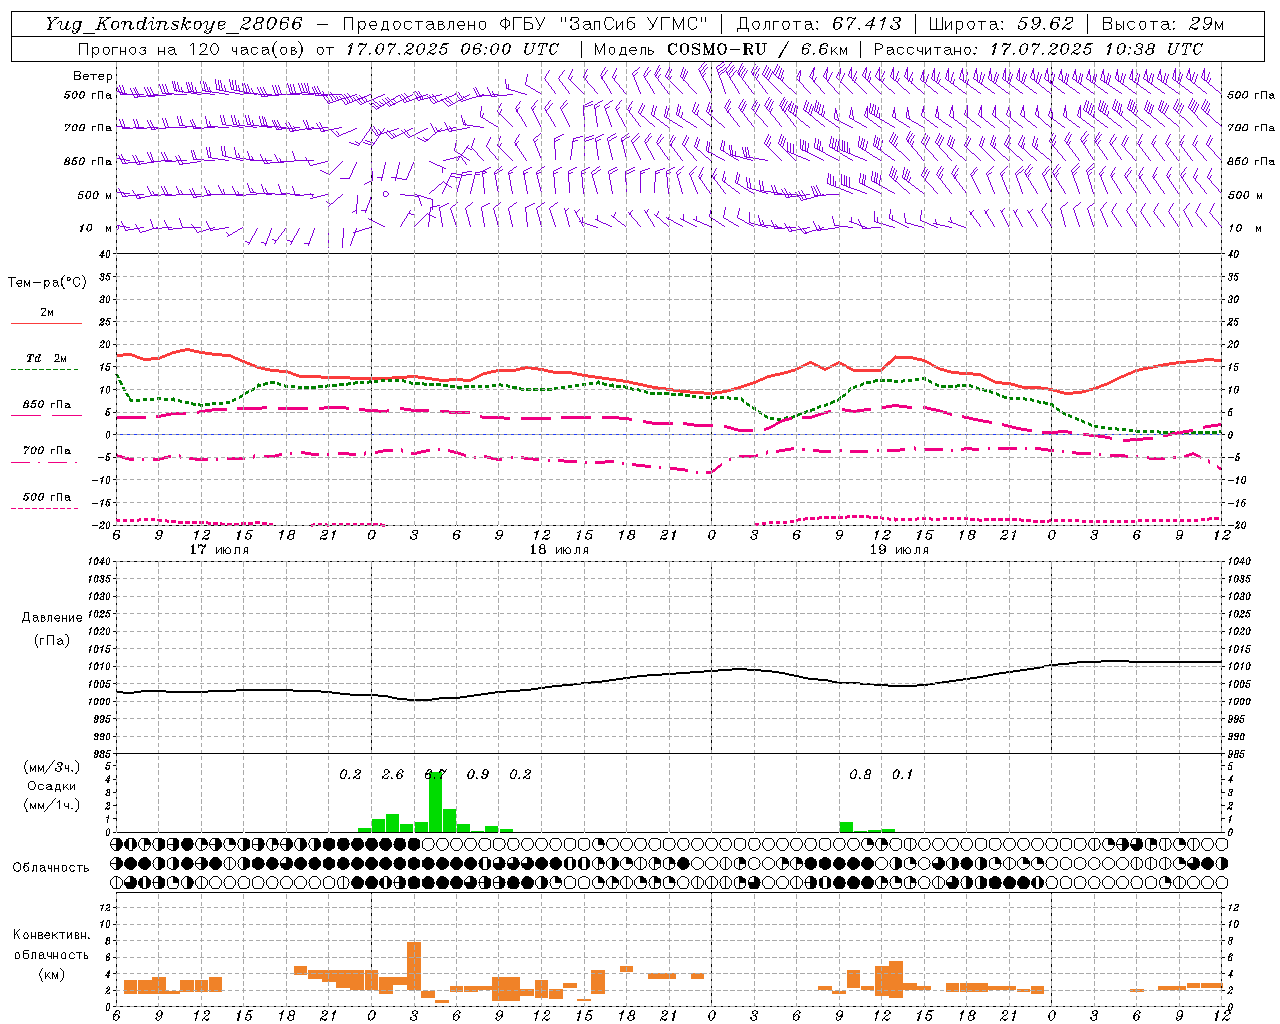This screenshot has width=1280, height=1024.
Task: Click the 'Конвективн.' convective cloud label
Action: coord(51,935)
